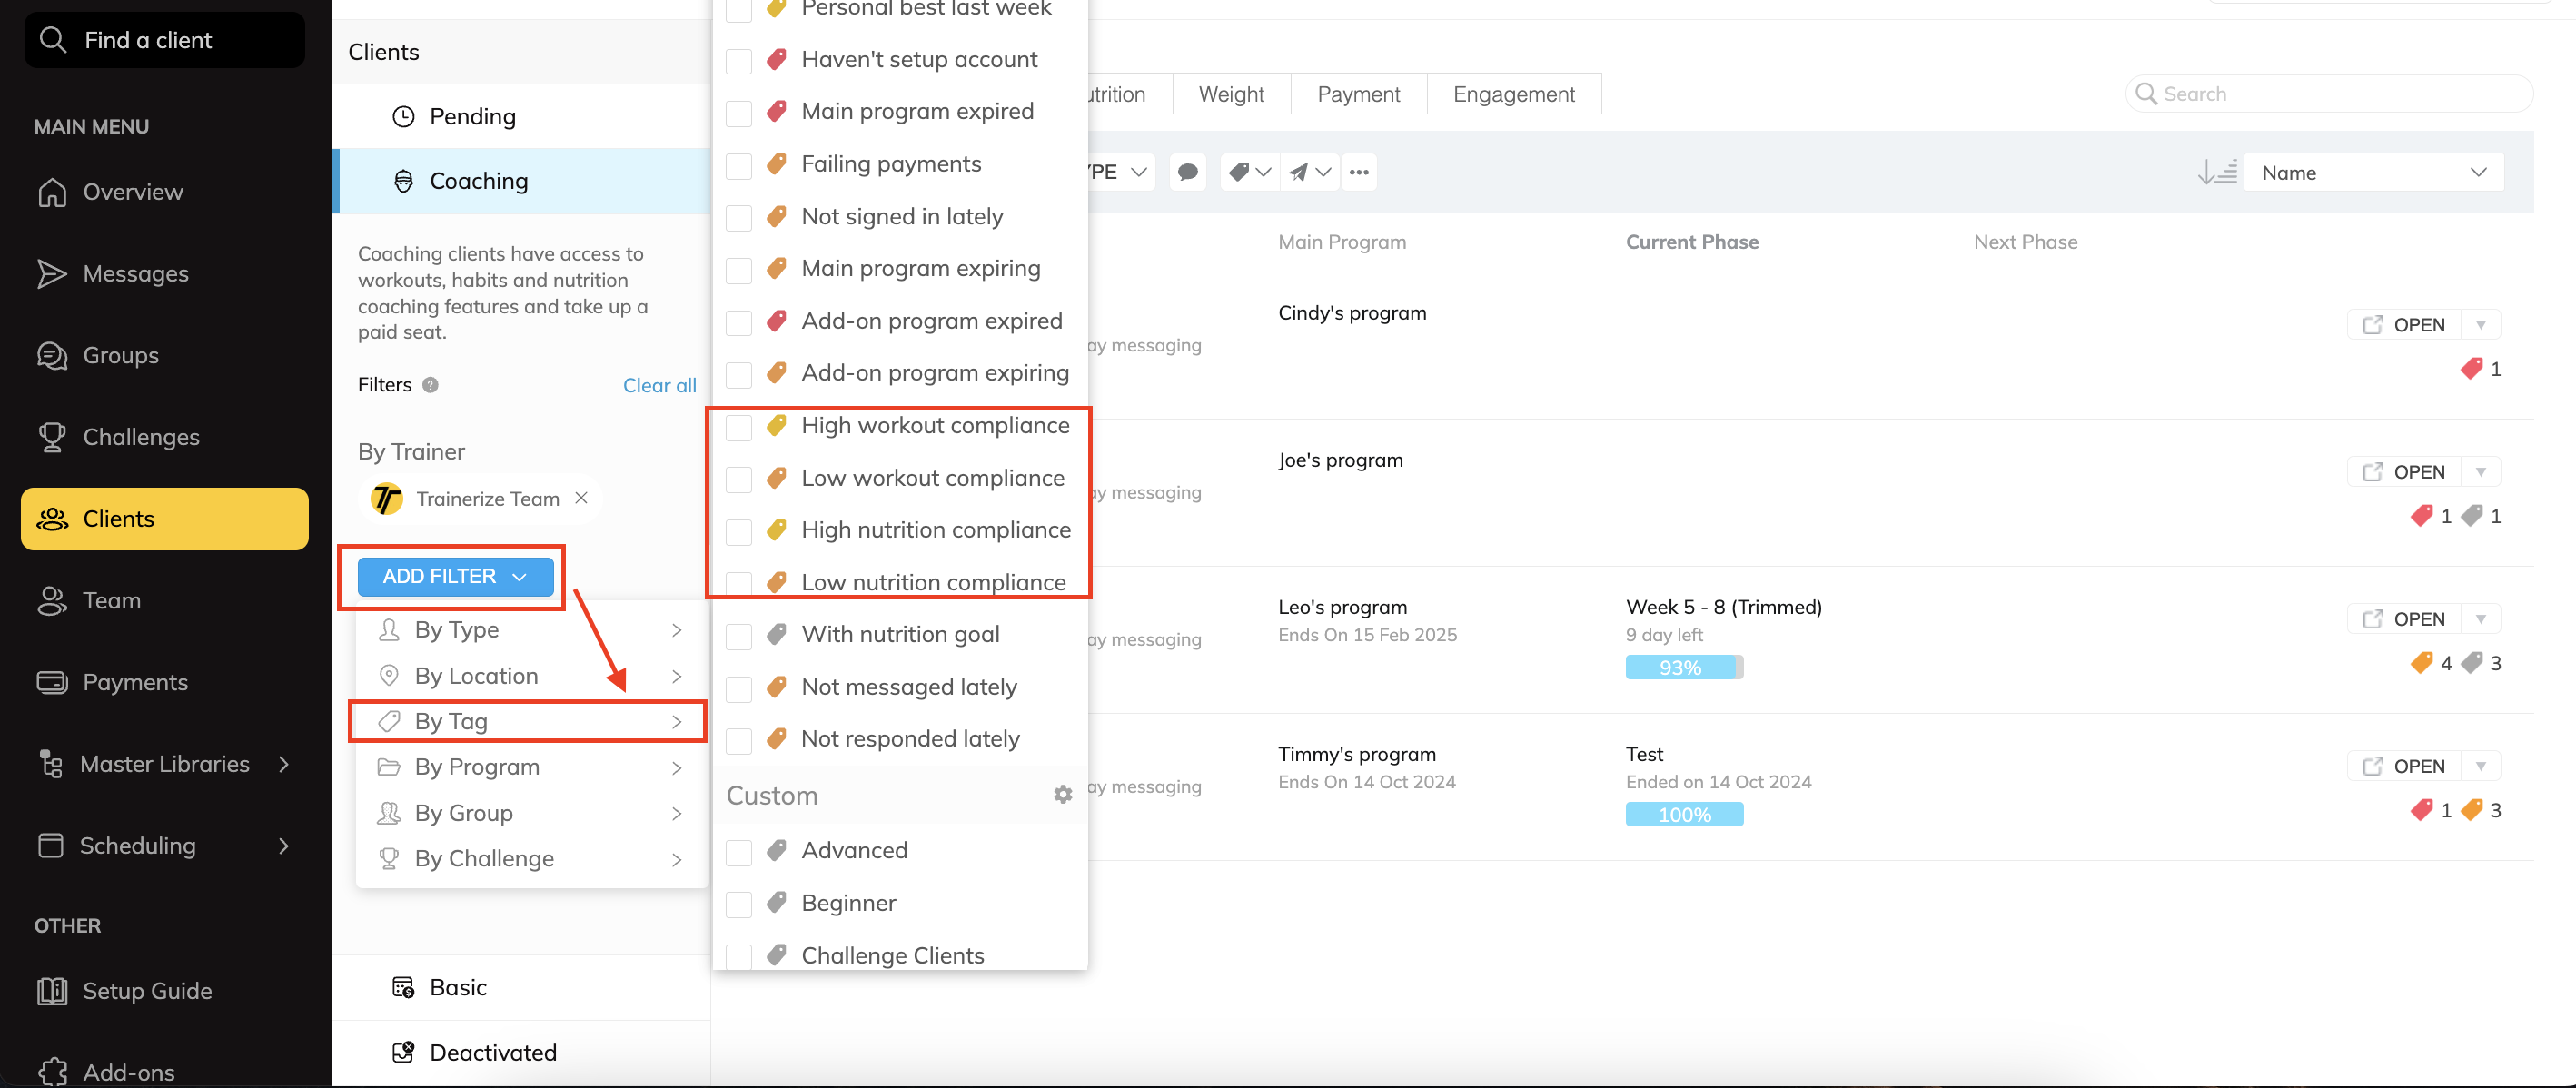Screen dimensions: 2576x1088
Task: Click the 93% progress bar for Leo's program
Action: click(1684, 667)
